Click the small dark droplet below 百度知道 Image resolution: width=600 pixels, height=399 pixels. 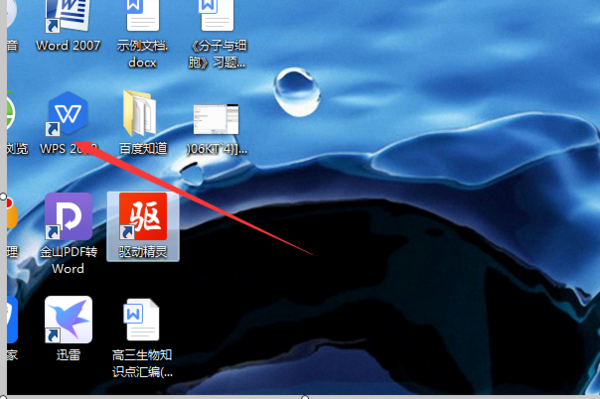(x=191, y=173)
